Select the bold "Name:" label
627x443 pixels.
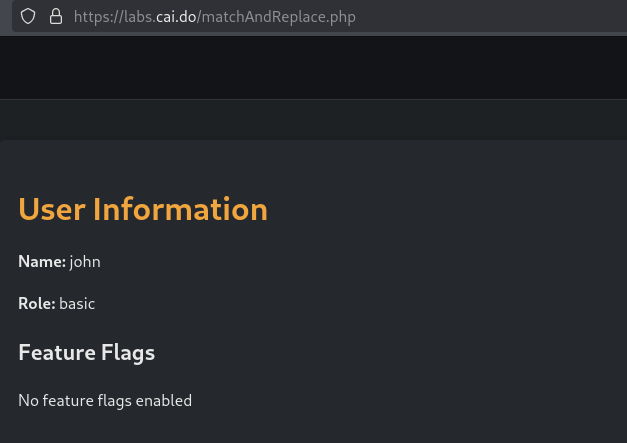pyautogui.click(x=42, y=262)
